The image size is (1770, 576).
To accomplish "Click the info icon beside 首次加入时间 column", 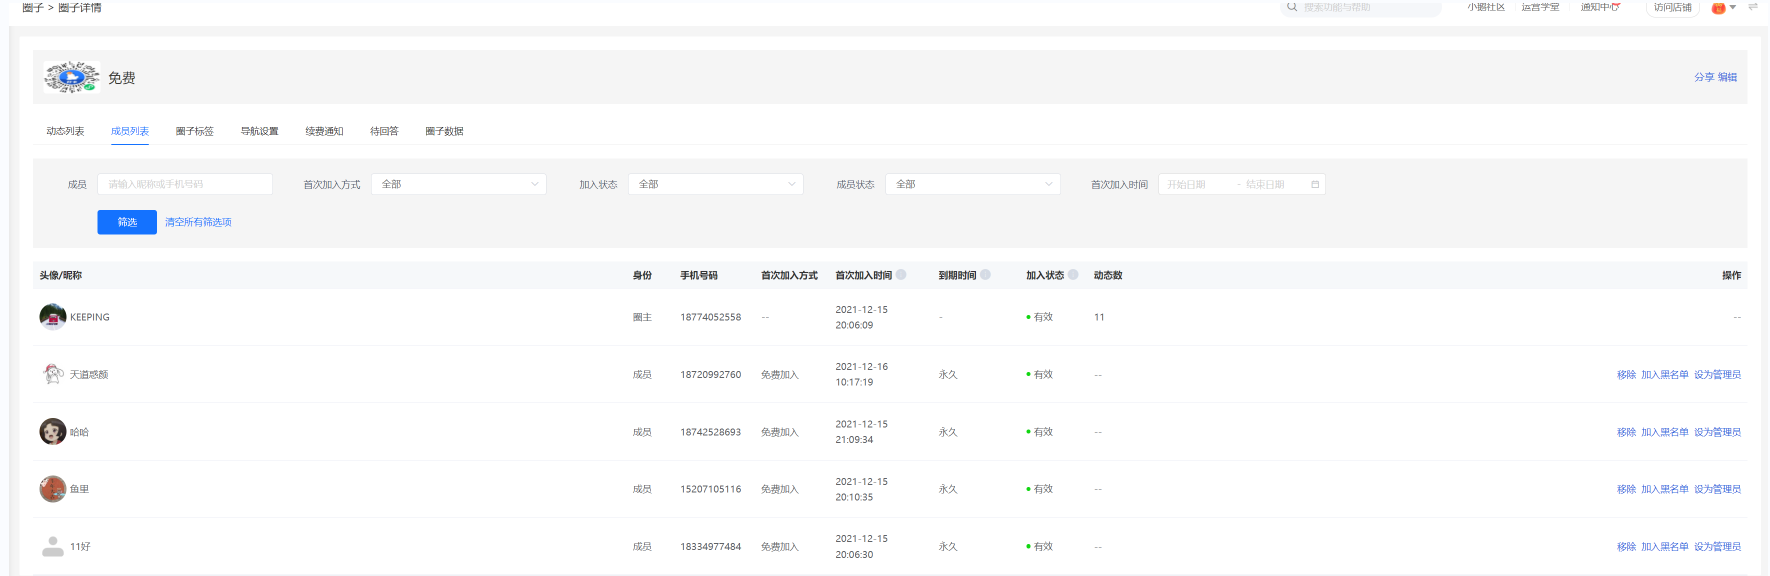I will coord(901,275).
